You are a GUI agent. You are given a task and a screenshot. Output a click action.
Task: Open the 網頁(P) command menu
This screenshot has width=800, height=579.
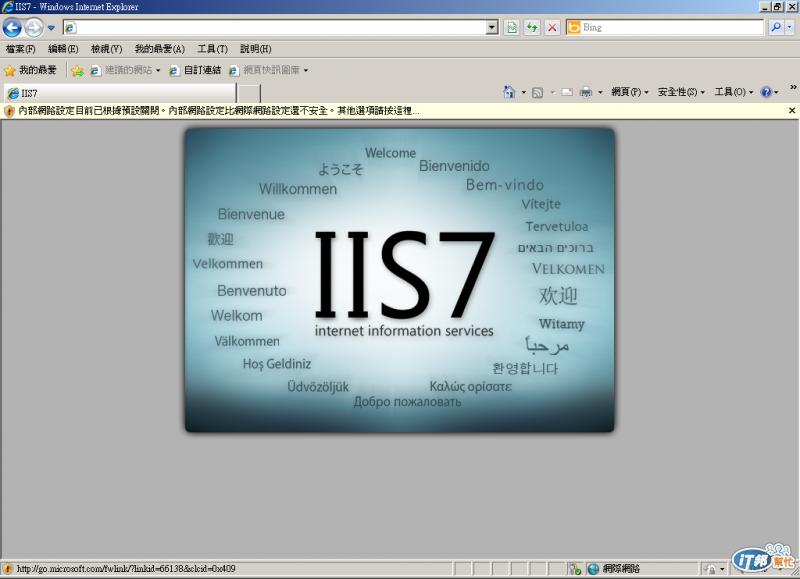coord(630,92)
